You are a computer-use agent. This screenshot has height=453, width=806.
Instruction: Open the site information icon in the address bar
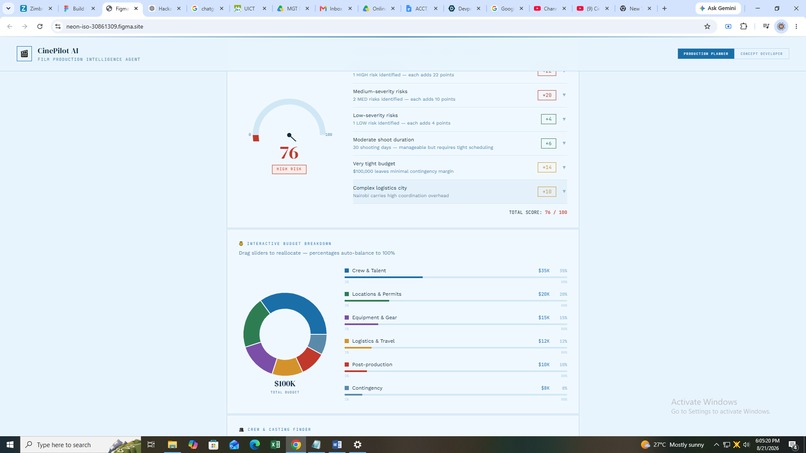(58, 26)
